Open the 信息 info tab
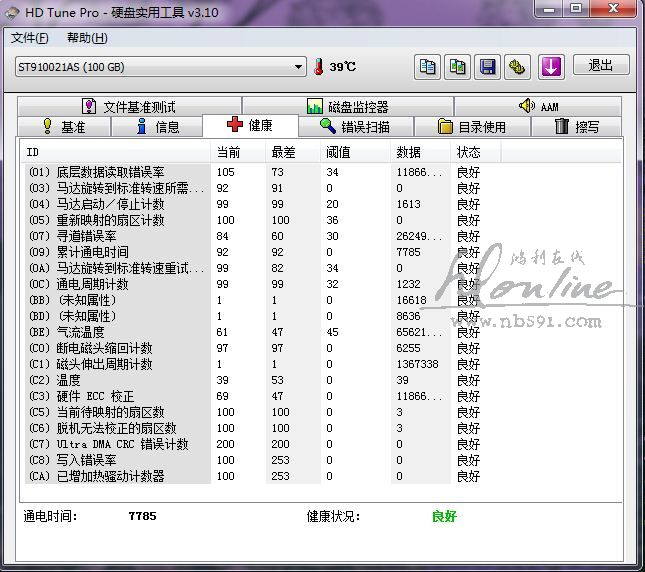645x572 pixels. point(157,127)
